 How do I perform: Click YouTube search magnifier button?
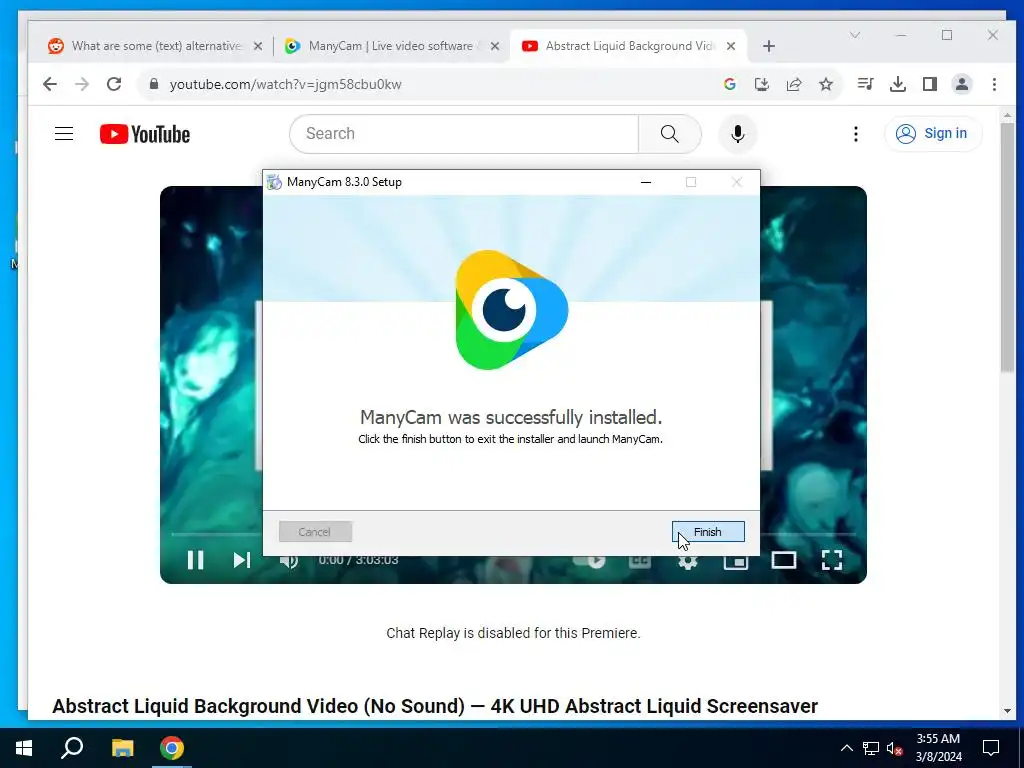[669, 134]
